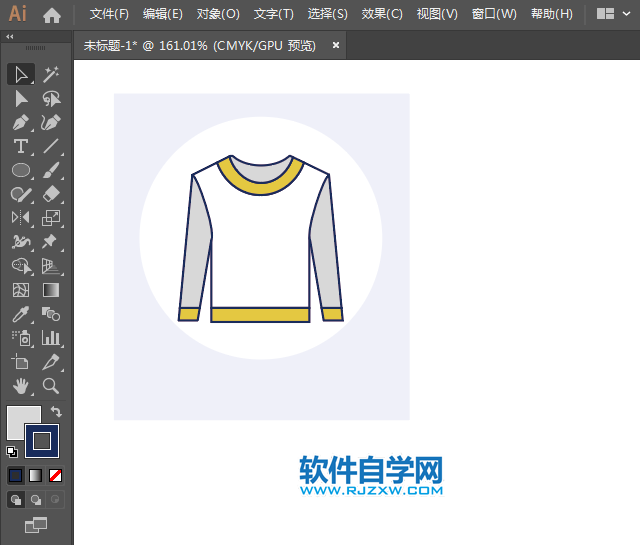Reset default fill and stroke
This screenshot has height=545, width=640.
(x=12, y=452)
